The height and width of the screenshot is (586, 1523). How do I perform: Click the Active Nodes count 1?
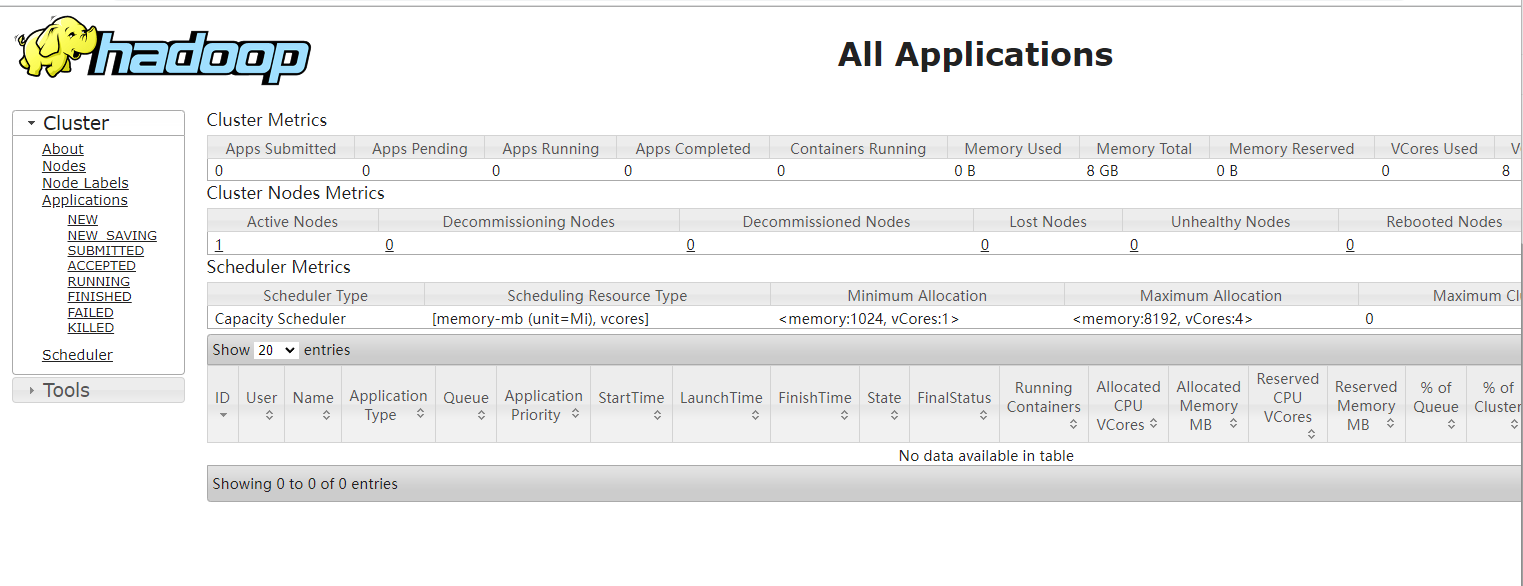(x=219, y=245)
